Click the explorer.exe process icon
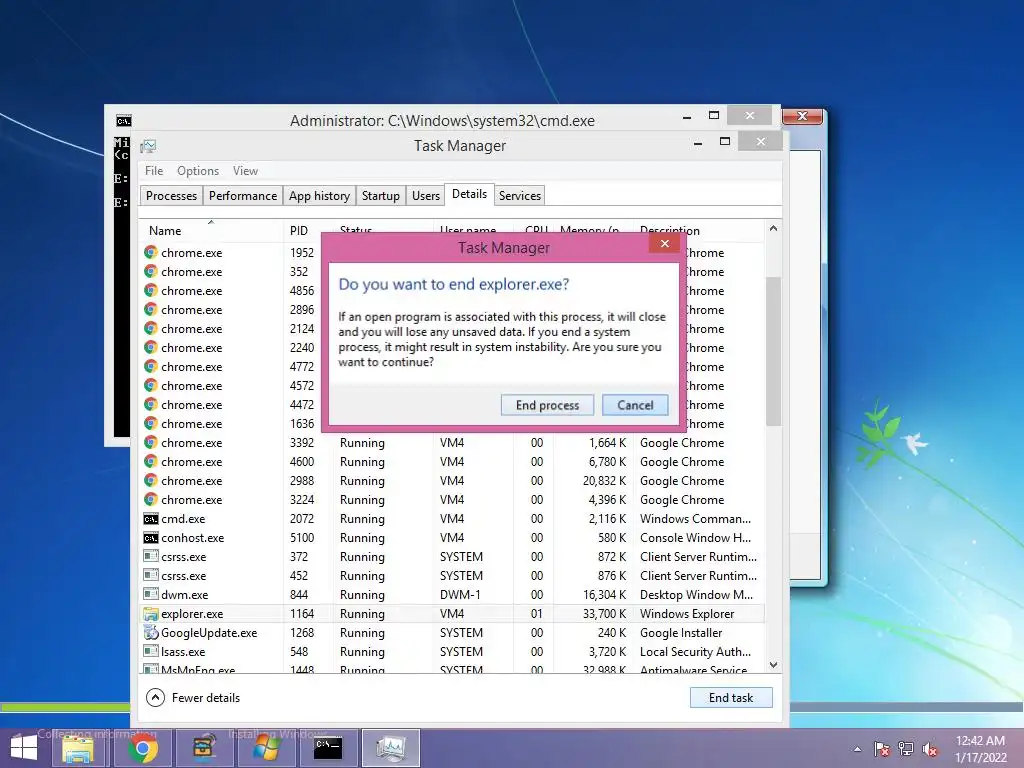 point(151,614)
